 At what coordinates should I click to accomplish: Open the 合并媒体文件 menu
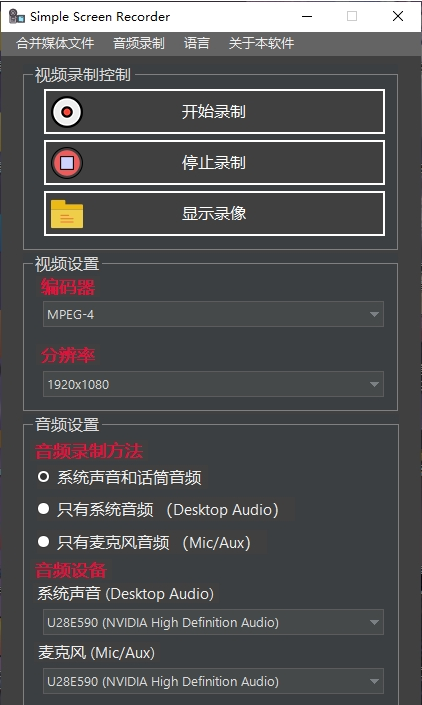(55, 43)
